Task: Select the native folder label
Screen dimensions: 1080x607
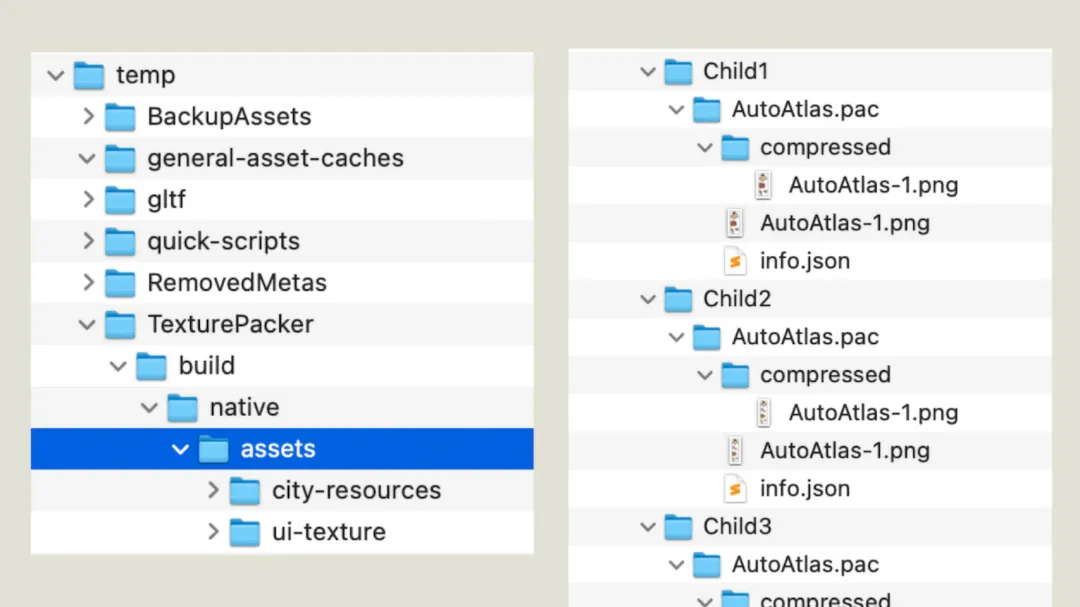Action: 244,407
